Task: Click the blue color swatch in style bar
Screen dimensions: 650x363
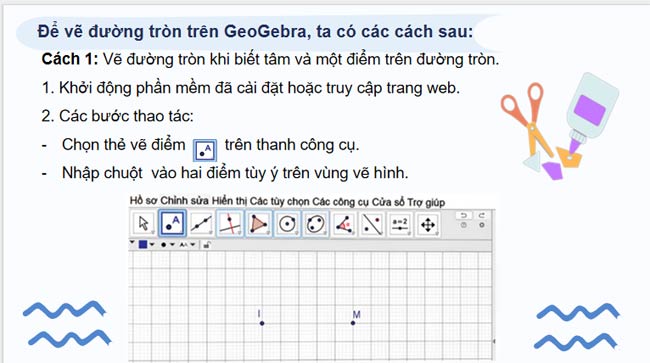Action: click(143, 244)
